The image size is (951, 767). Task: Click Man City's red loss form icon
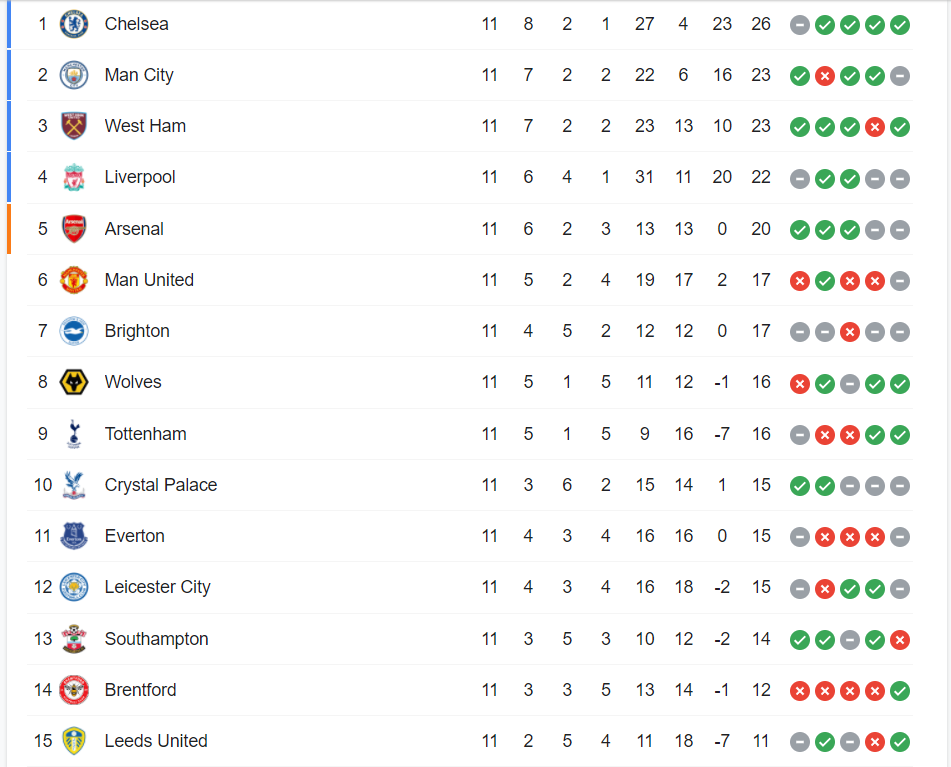[825, 76]
